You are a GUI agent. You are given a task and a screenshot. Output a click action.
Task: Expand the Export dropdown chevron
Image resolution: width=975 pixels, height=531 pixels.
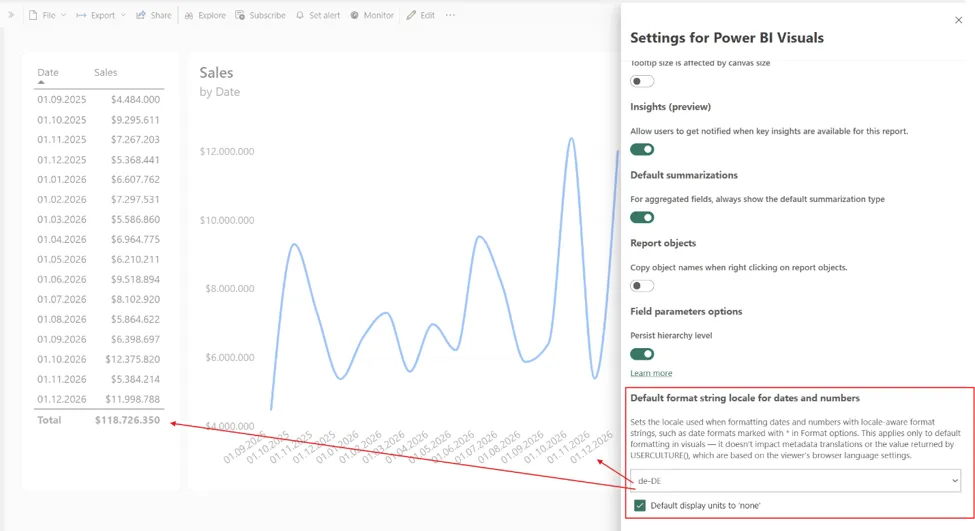click(x=123, y=15)
